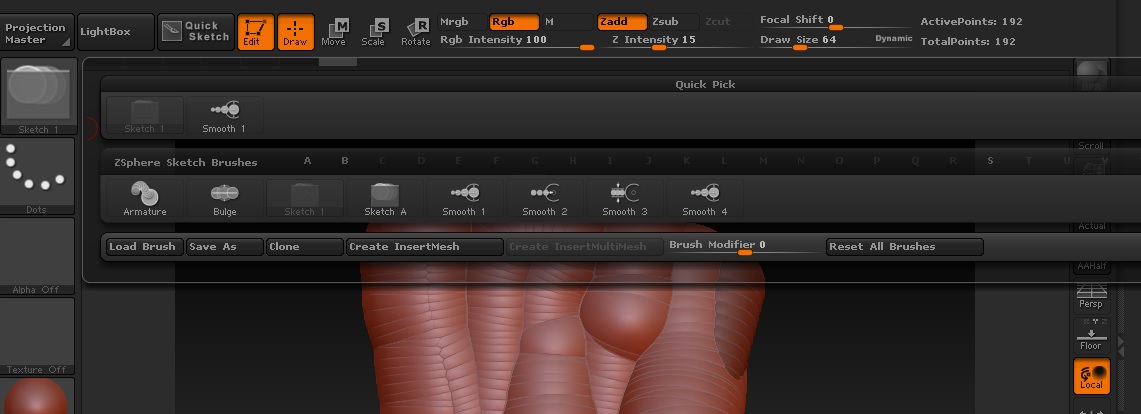
Task: Click the Quick Pick header
Action: [x=704, y=84]
